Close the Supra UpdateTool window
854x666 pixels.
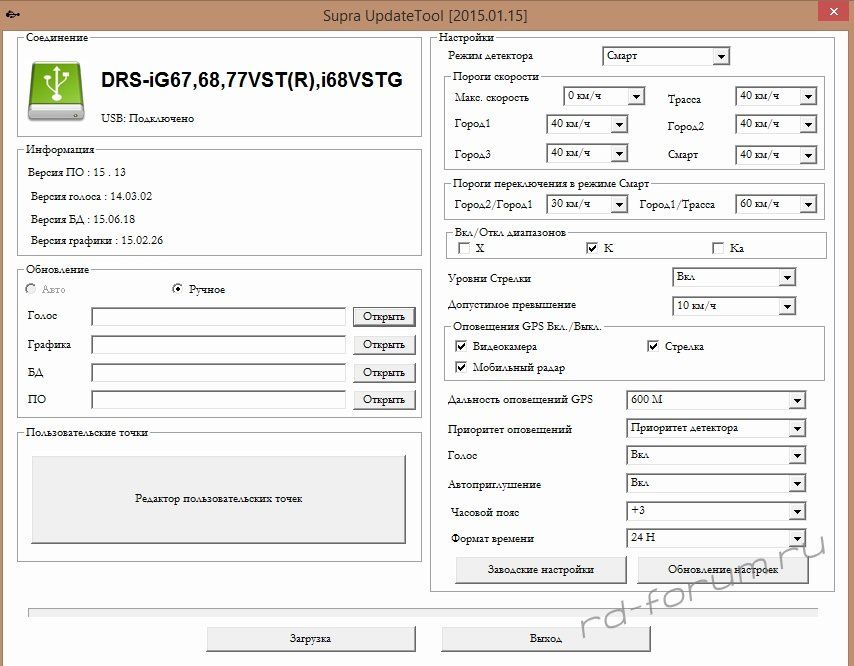point(834,12)
